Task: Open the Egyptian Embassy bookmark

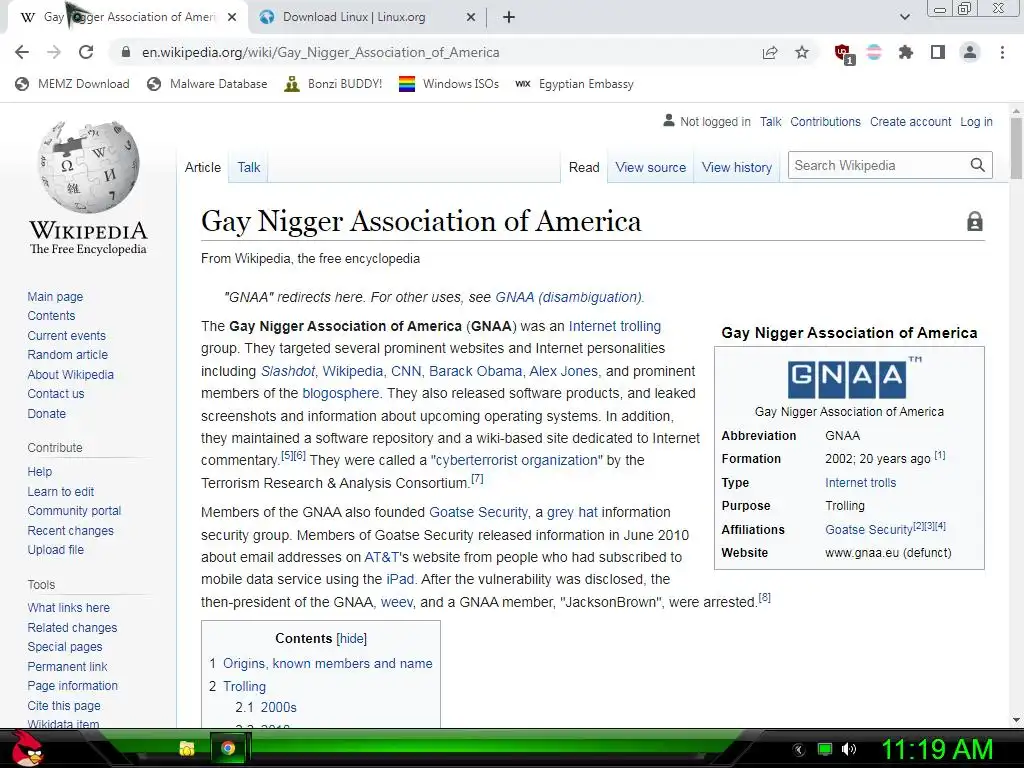Action: 574,84
